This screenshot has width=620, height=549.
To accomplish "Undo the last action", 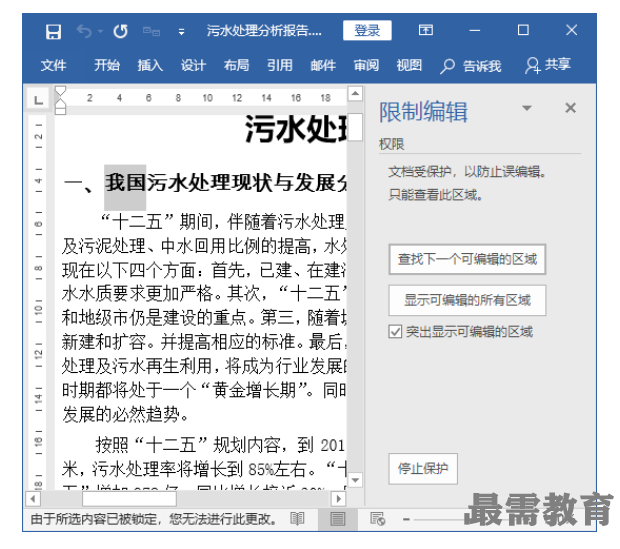I will pos(84,31).
